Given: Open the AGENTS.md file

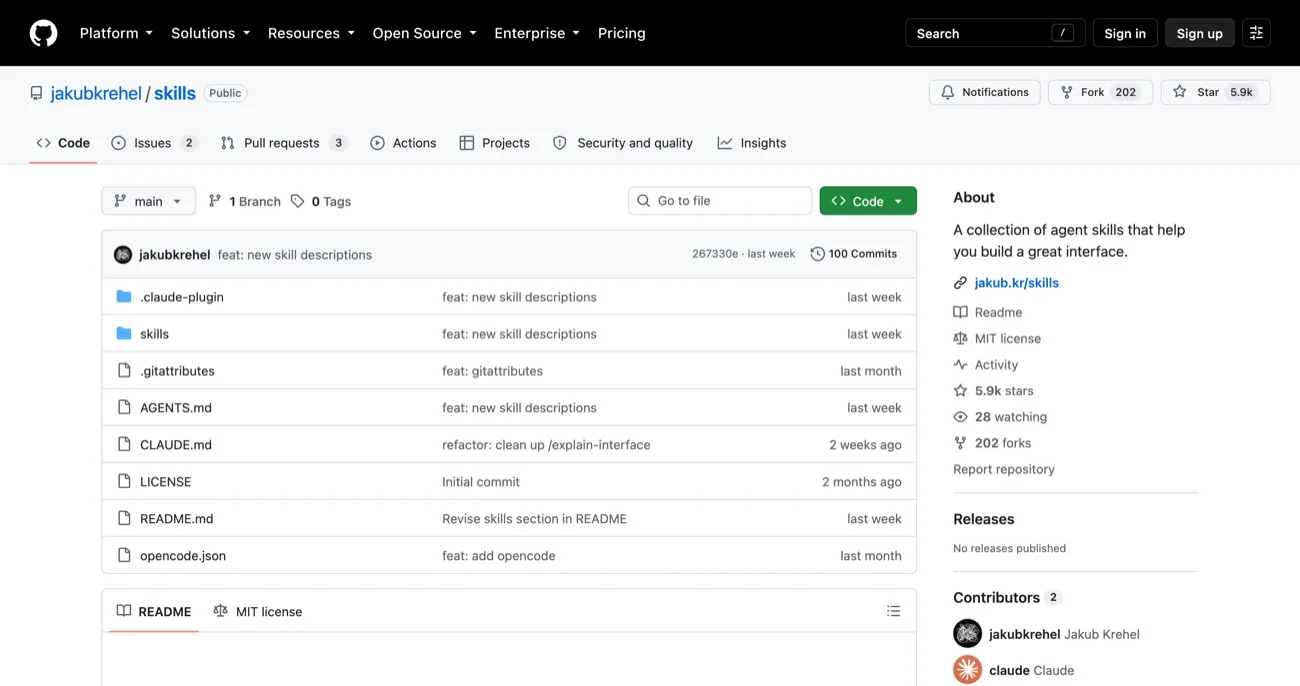Looking at the screenshot, I should [x=176, y=408].
